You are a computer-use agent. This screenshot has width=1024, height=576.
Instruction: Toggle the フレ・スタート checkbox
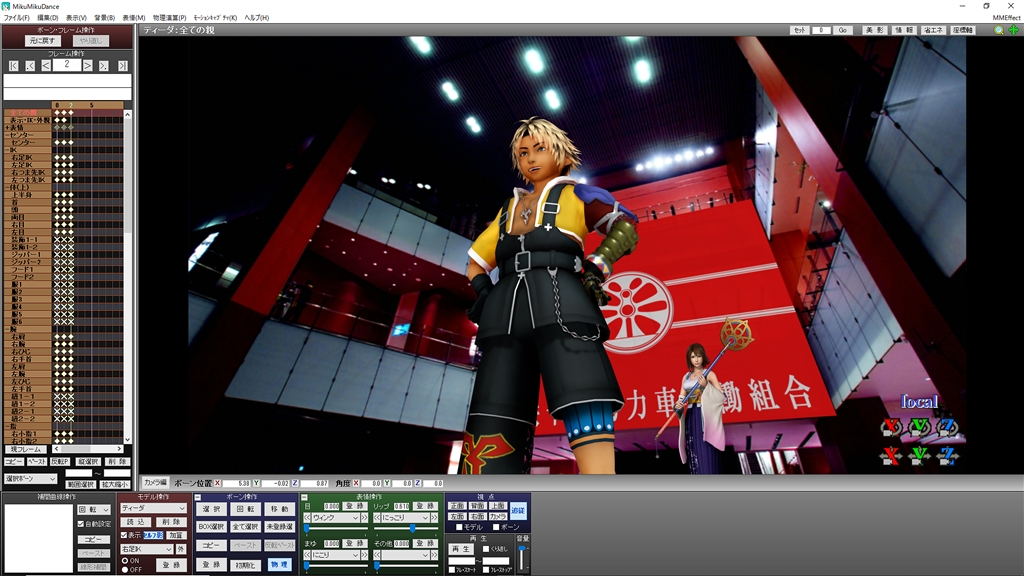[x=452, y=570]
